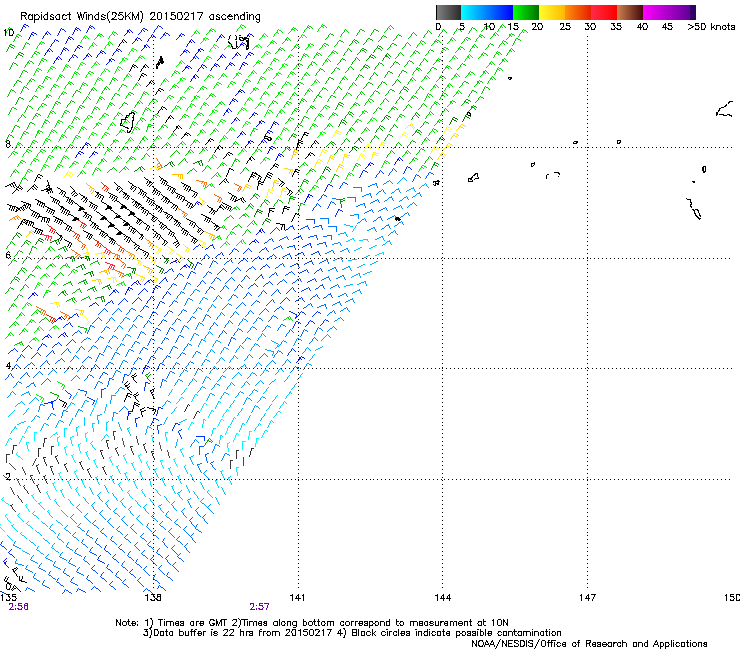Click the yellow 20-25 knots color segment

click(x=552, y=12)
